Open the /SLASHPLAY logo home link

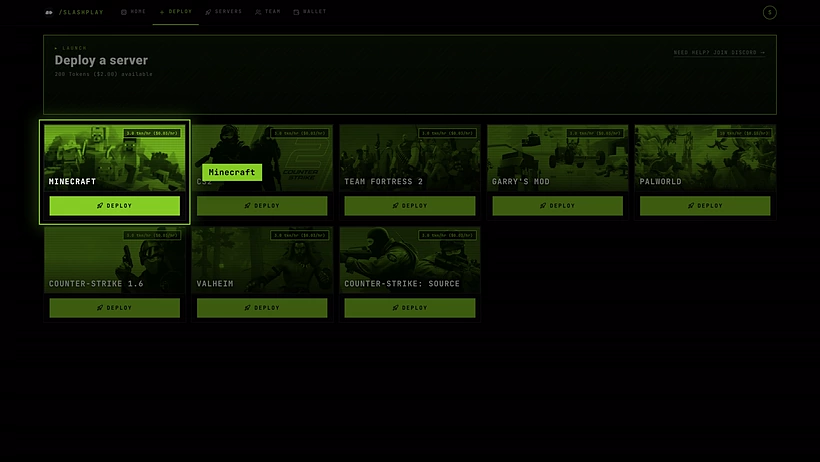point(74,12)
